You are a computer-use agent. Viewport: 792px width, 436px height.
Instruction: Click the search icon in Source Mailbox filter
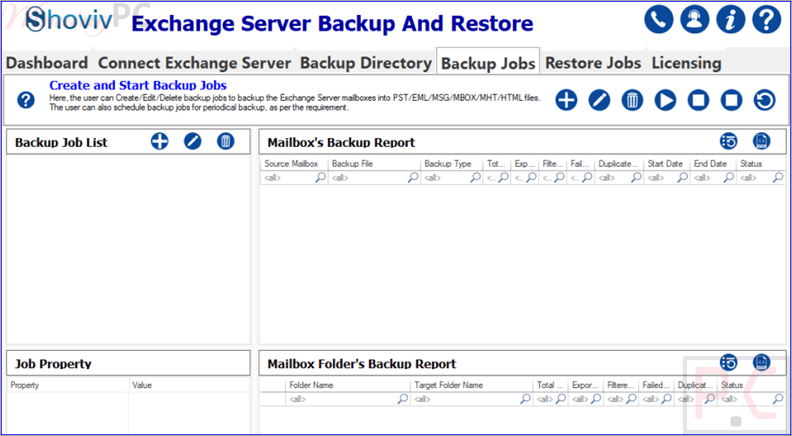[x=321, y=177]
